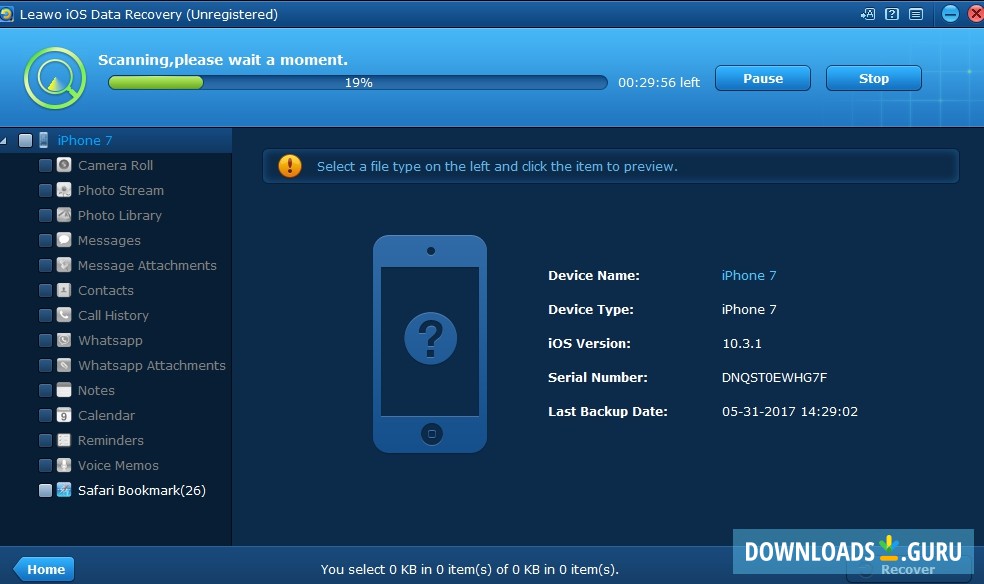
Task: Click the selection summary status text
Action: tap(469, 569)
